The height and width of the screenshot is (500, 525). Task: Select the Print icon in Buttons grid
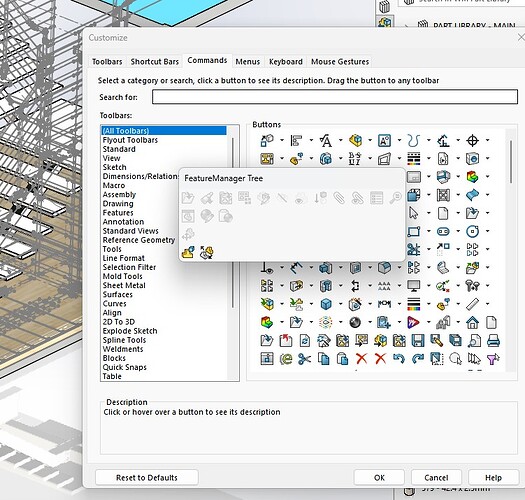click(x=493, y=341)
